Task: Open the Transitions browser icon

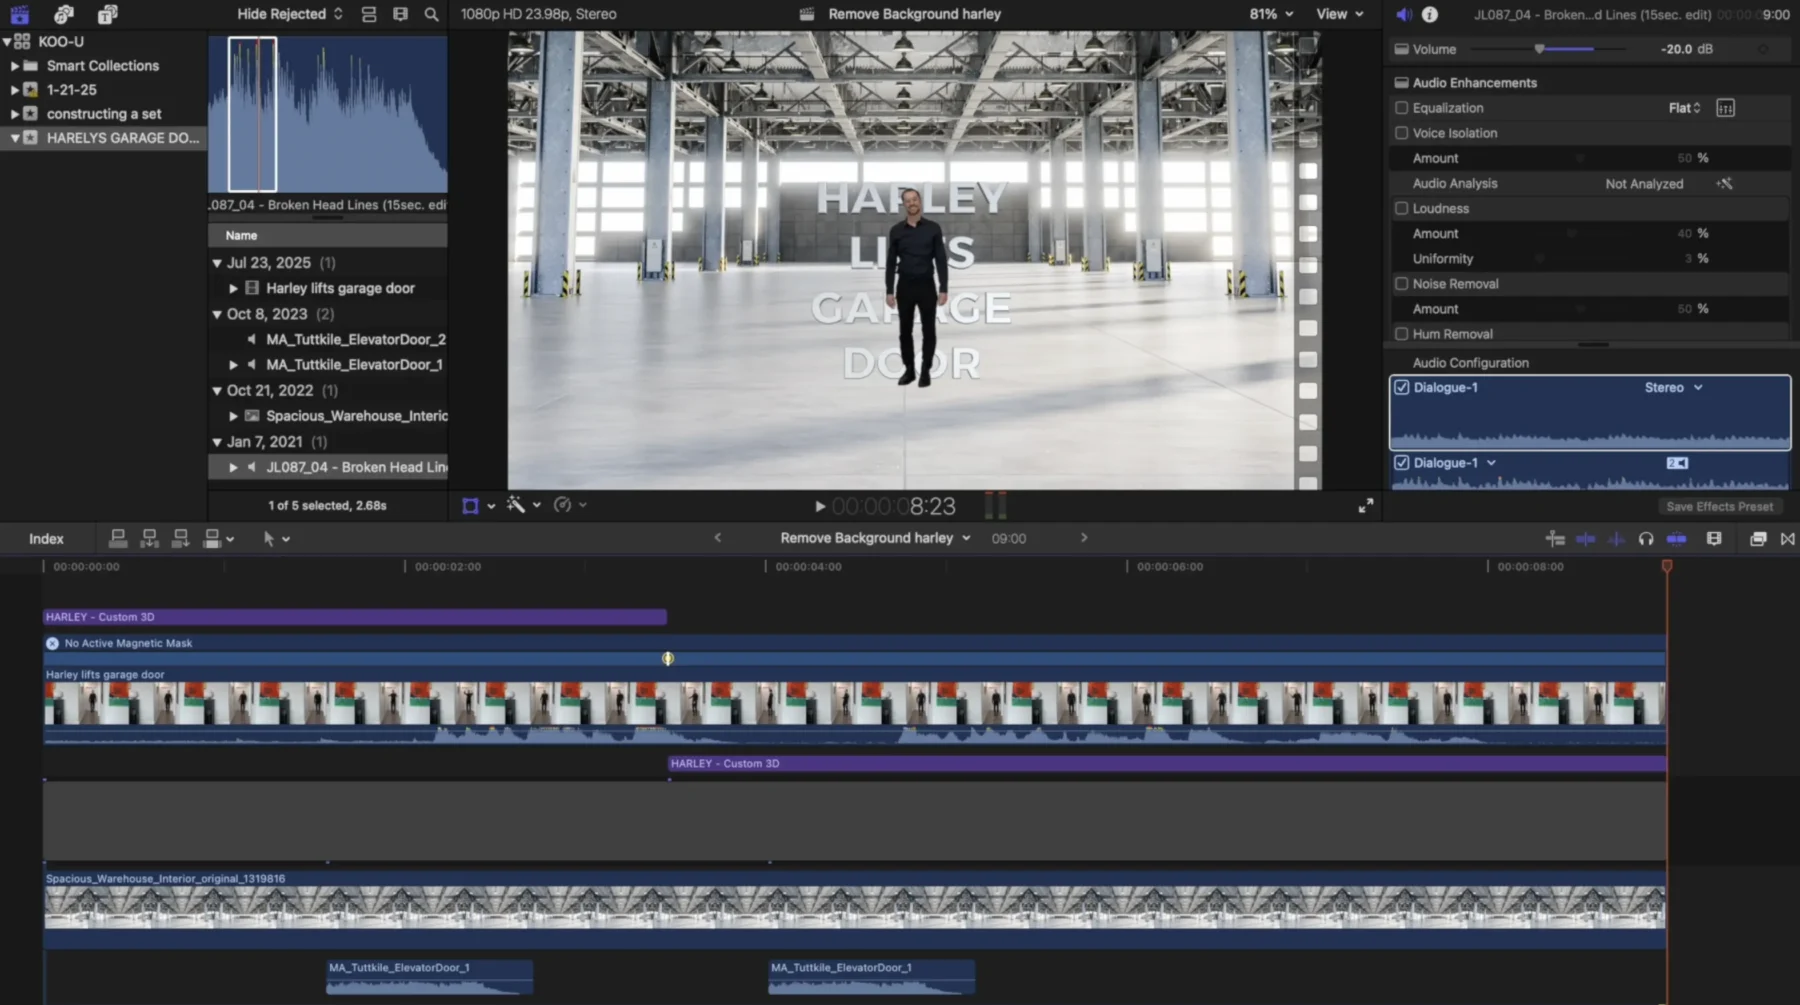Action: (1788, 539)
